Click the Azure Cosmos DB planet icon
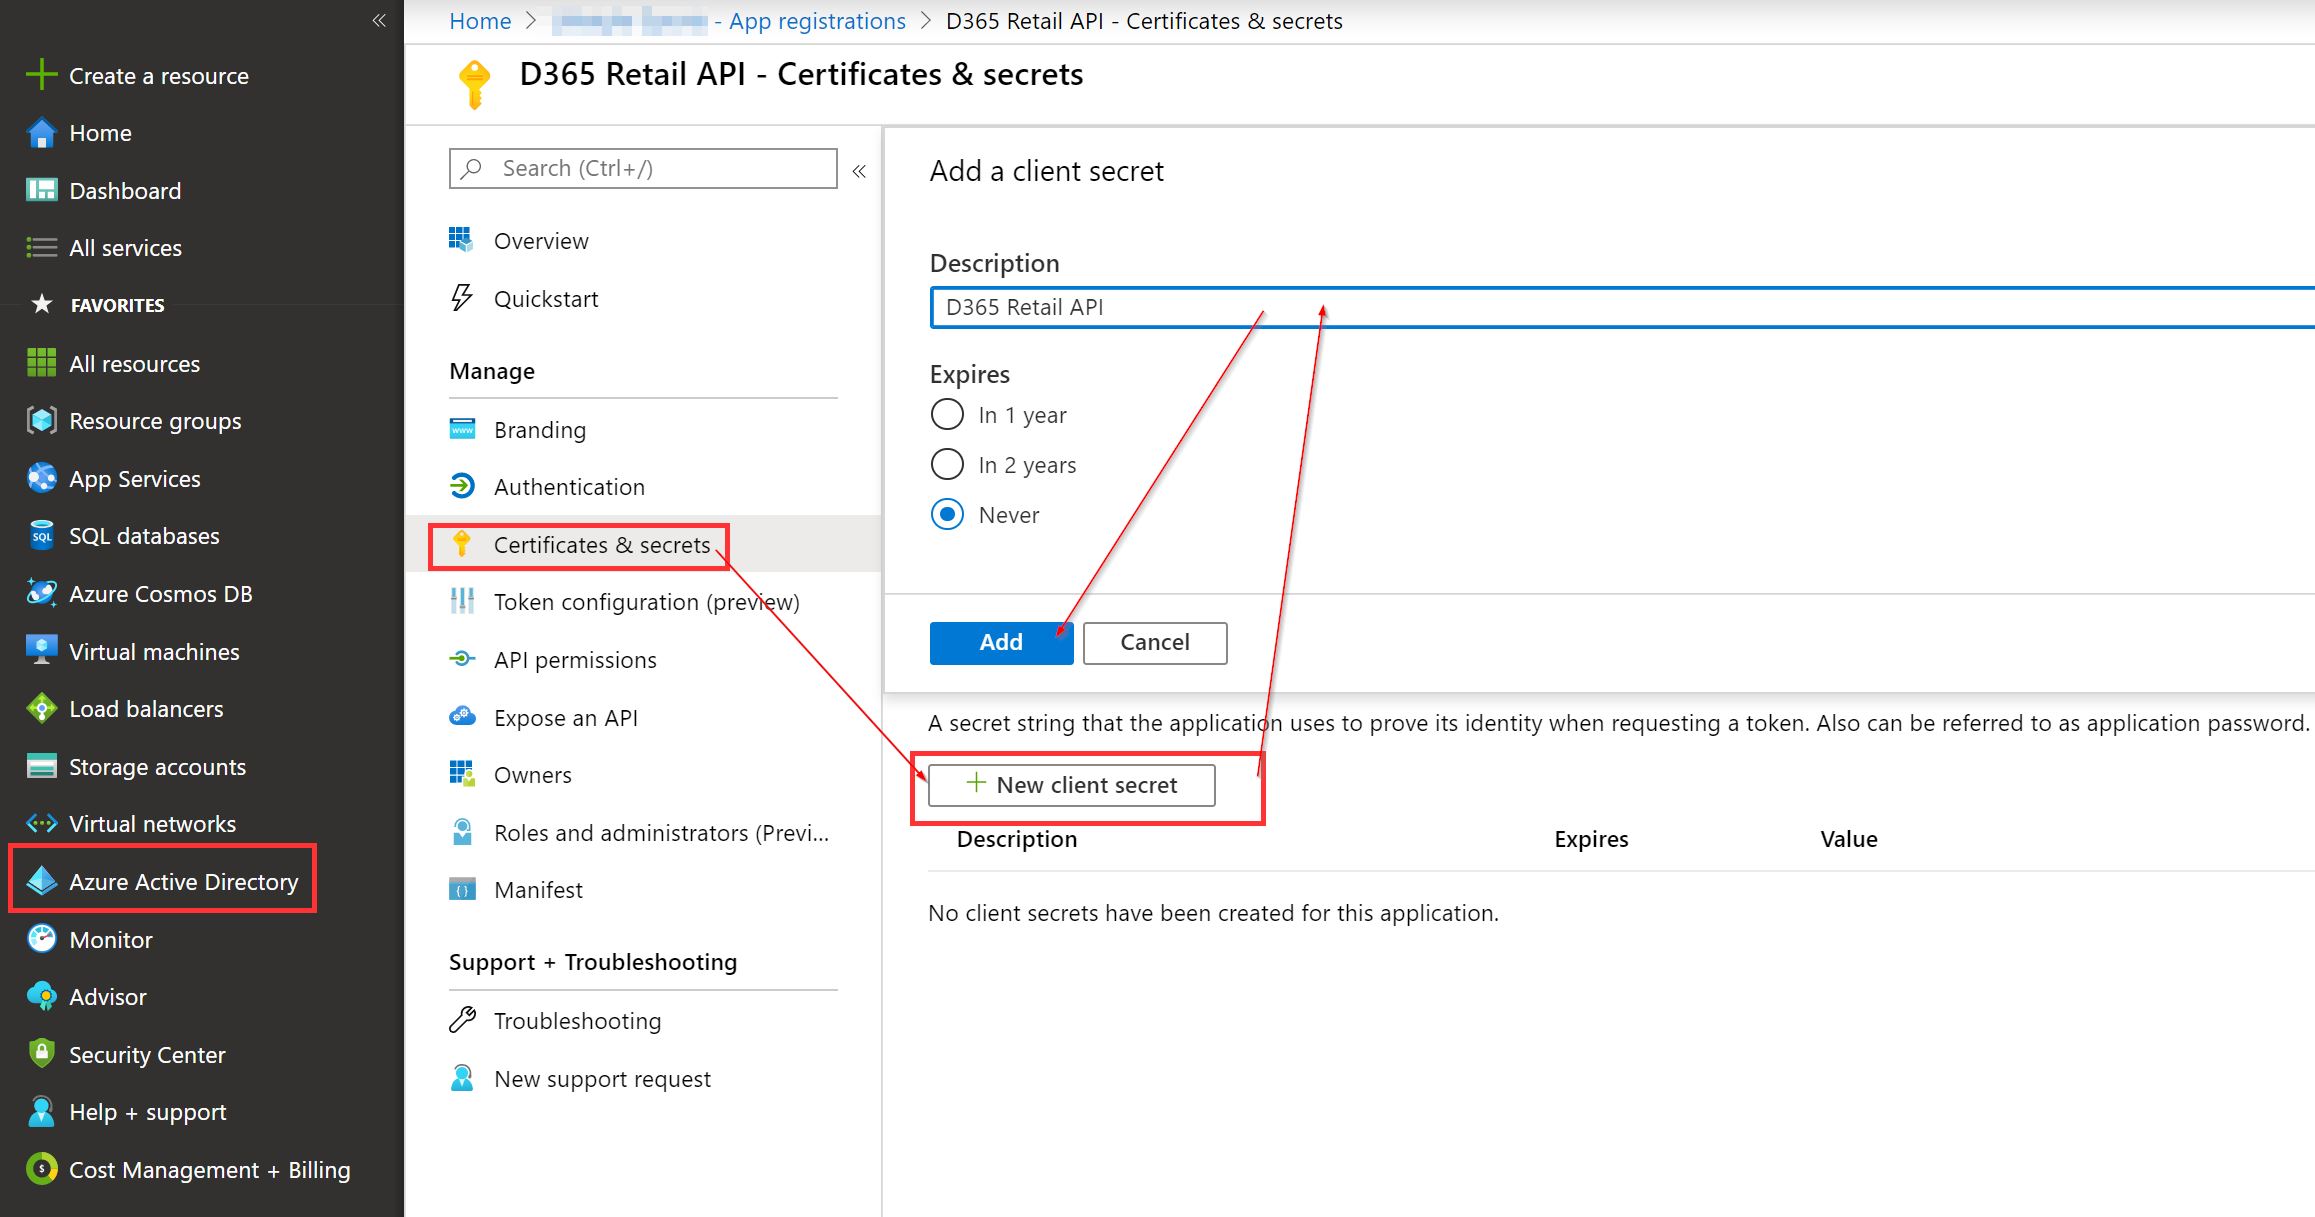This screenshot has width=2315, height=1217. [x=41, y=594]
